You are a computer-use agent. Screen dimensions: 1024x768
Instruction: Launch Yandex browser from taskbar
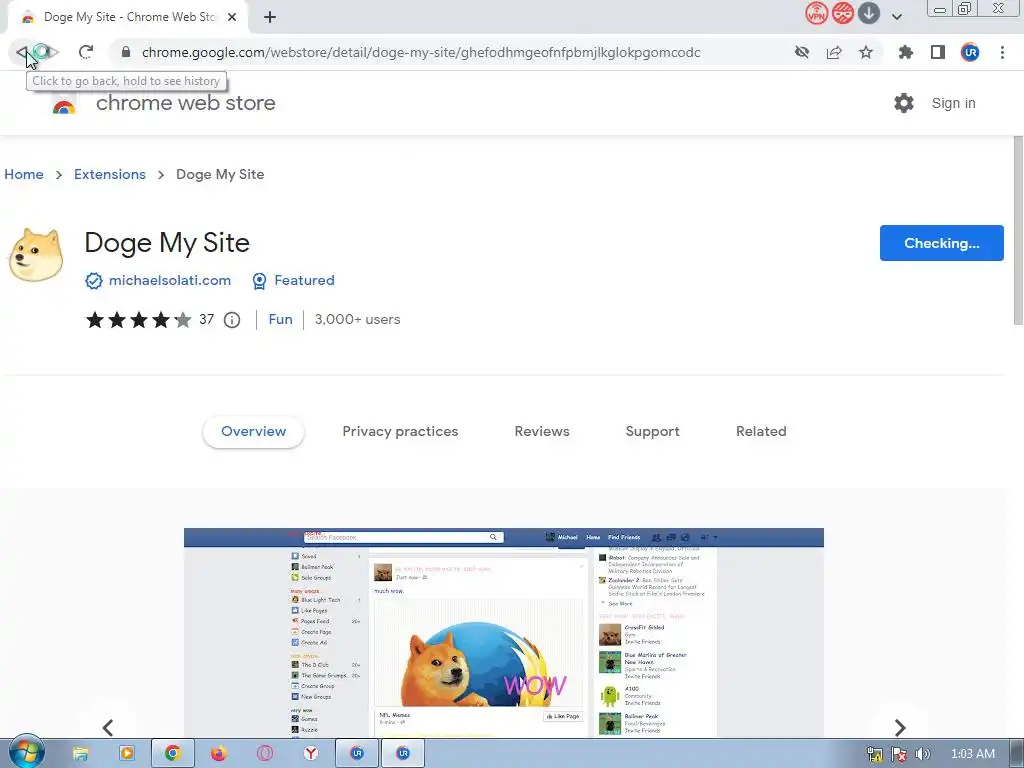[x=312, y=754]
